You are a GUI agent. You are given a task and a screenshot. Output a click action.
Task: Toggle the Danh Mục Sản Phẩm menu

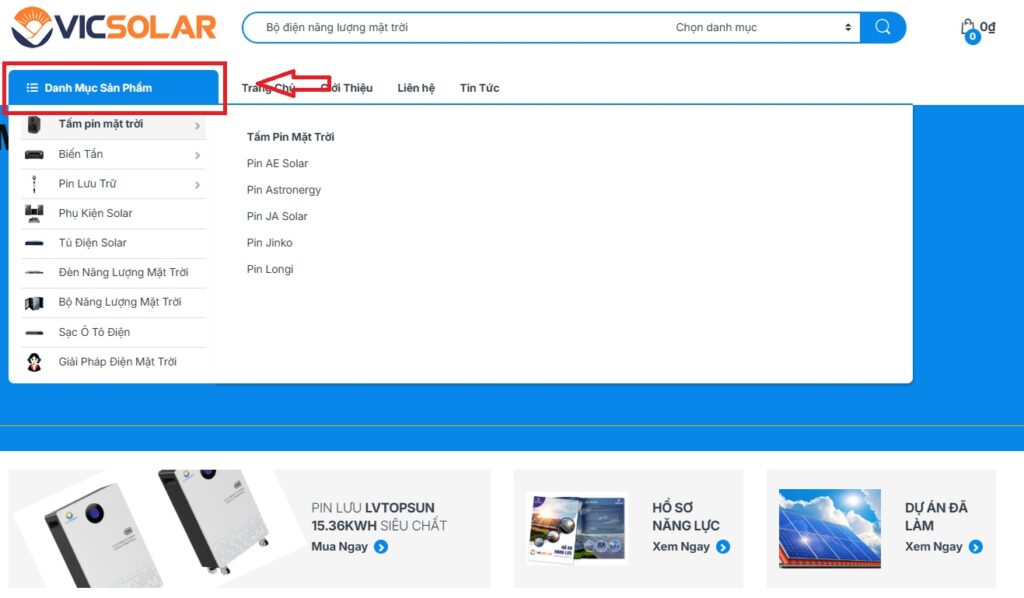114,87
